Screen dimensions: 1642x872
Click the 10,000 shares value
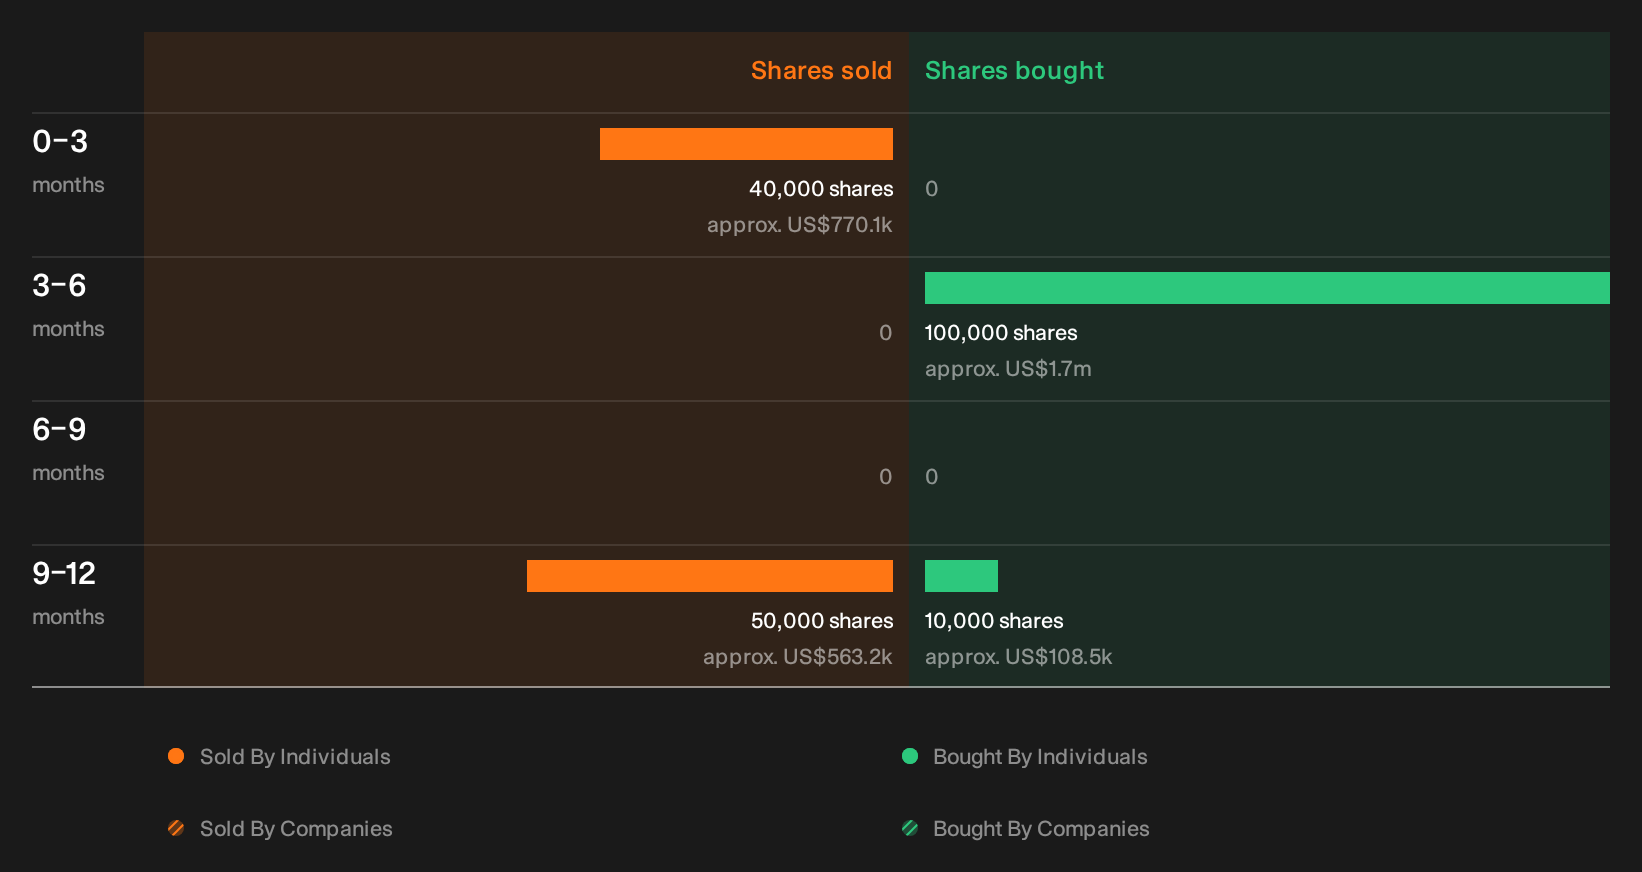coord(994,621)
